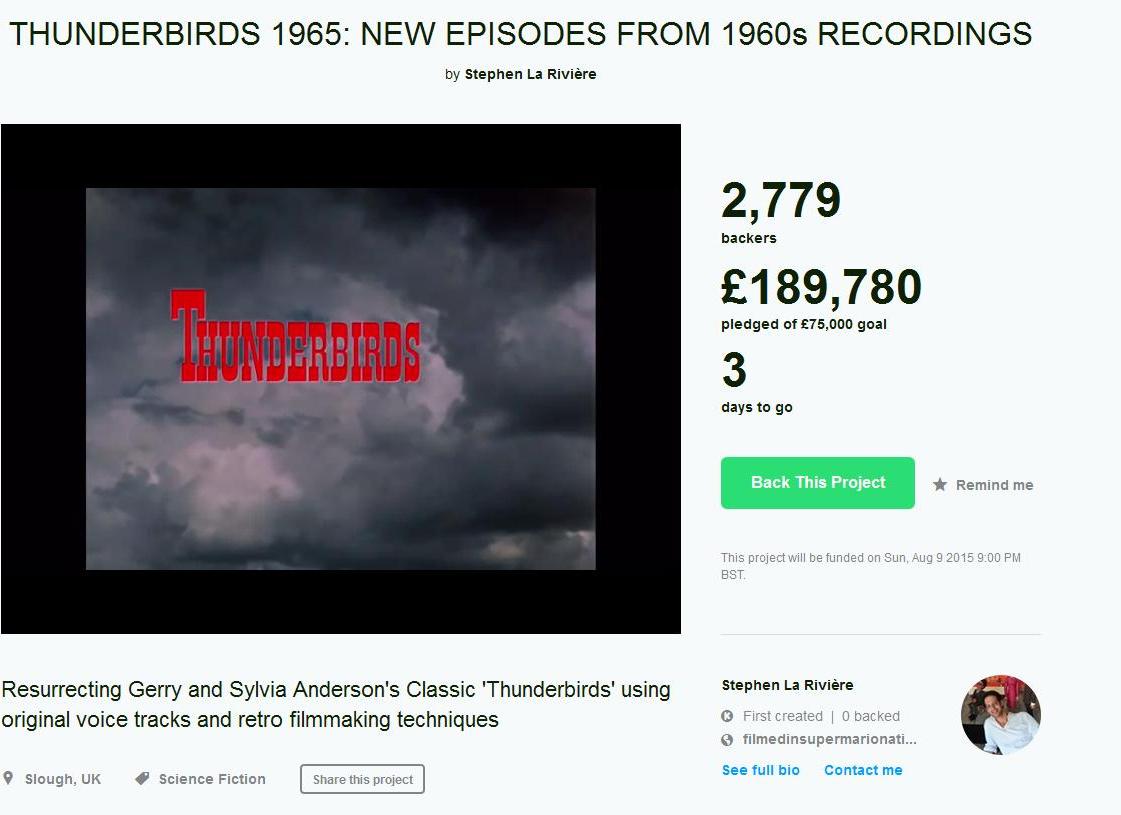
Task: Click the Remind me text
Action: point(994,485)
